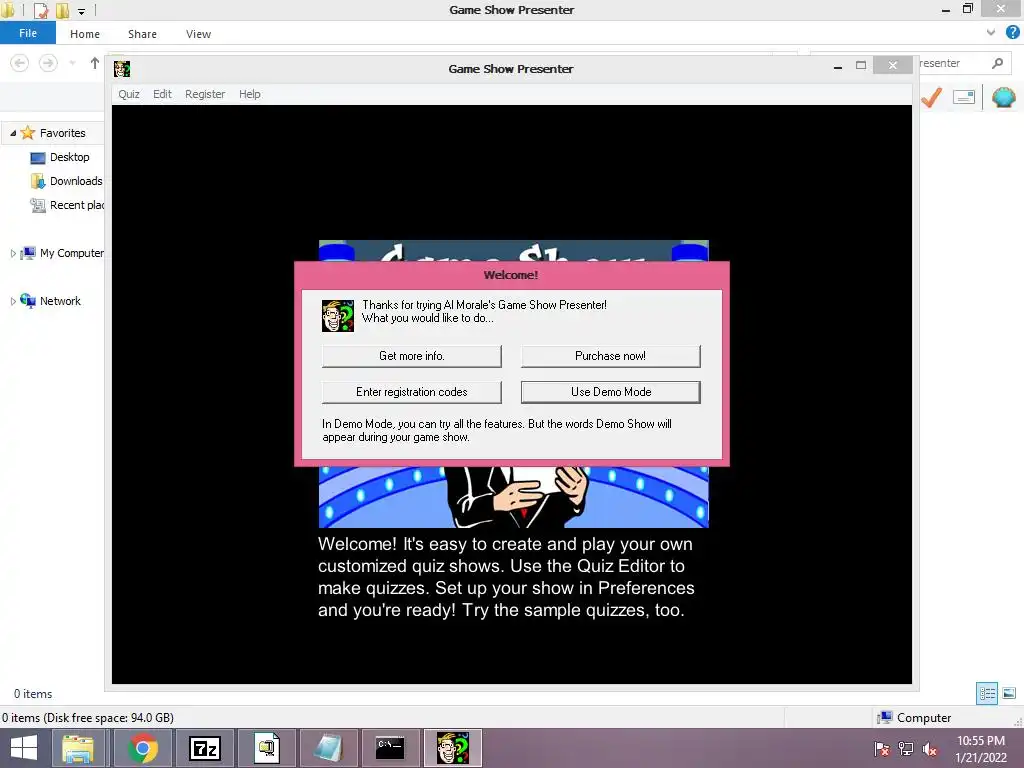Click the muted volume tray icon
Viewport: 1024px width, 768px height.
click(x=930, y=749)
